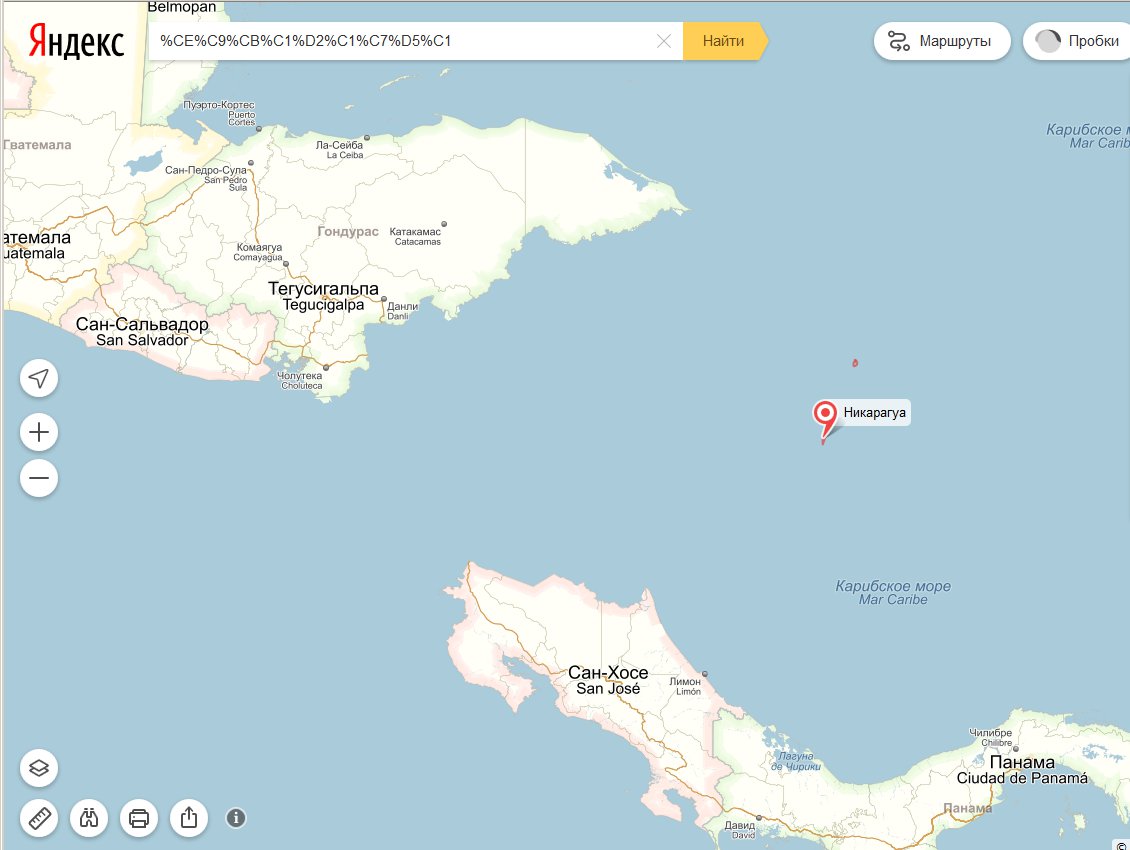Share the map using share icon
1130x850 pixels.
(x=189, y=818)
